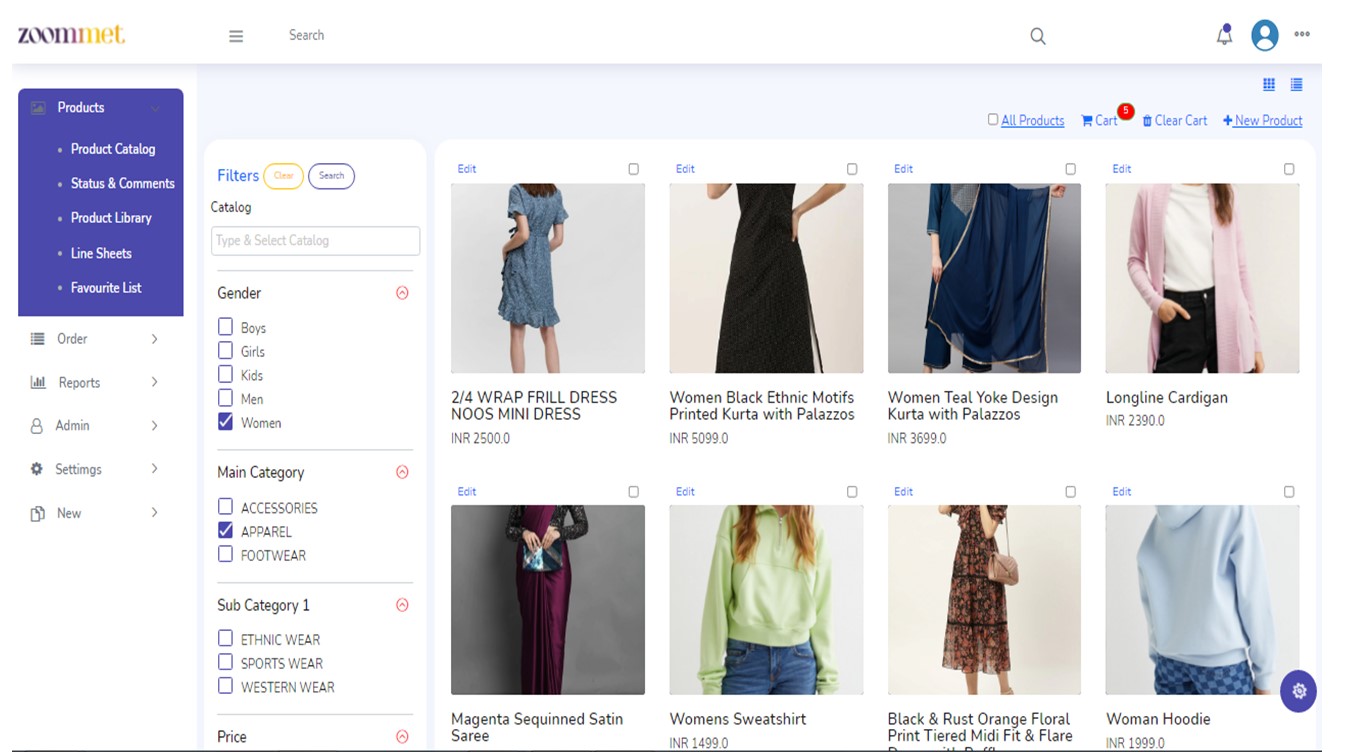This screenshot has height=752, width=1357.
Task: Check the Men checkbox under Gender
Action: tap(225, 398)
